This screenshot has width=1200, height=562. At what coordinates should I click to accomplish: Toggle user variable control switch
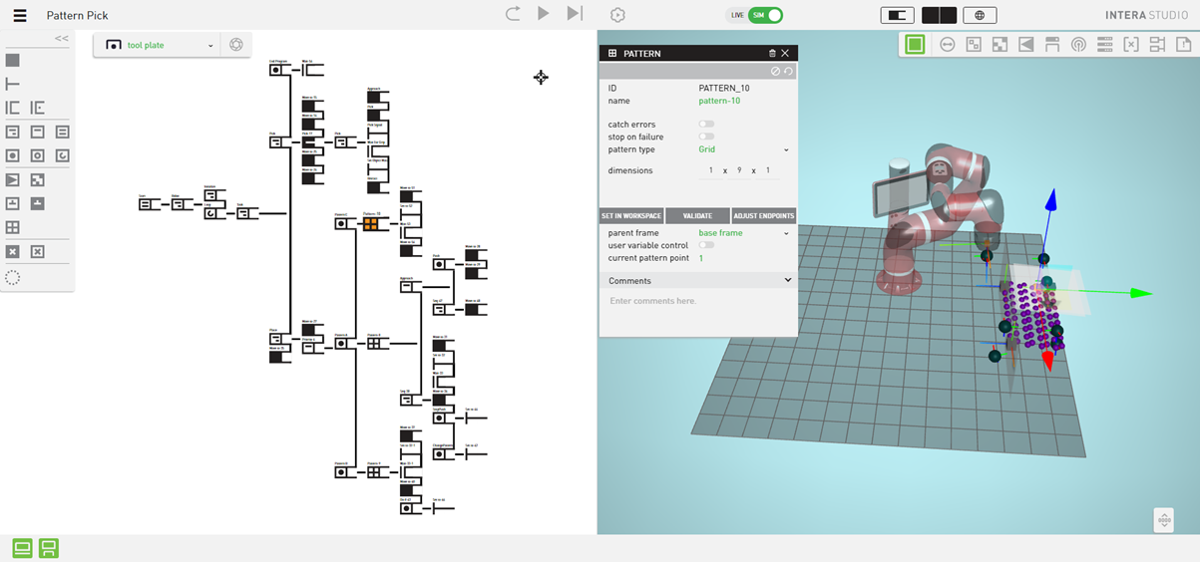[x=706, y=245]
